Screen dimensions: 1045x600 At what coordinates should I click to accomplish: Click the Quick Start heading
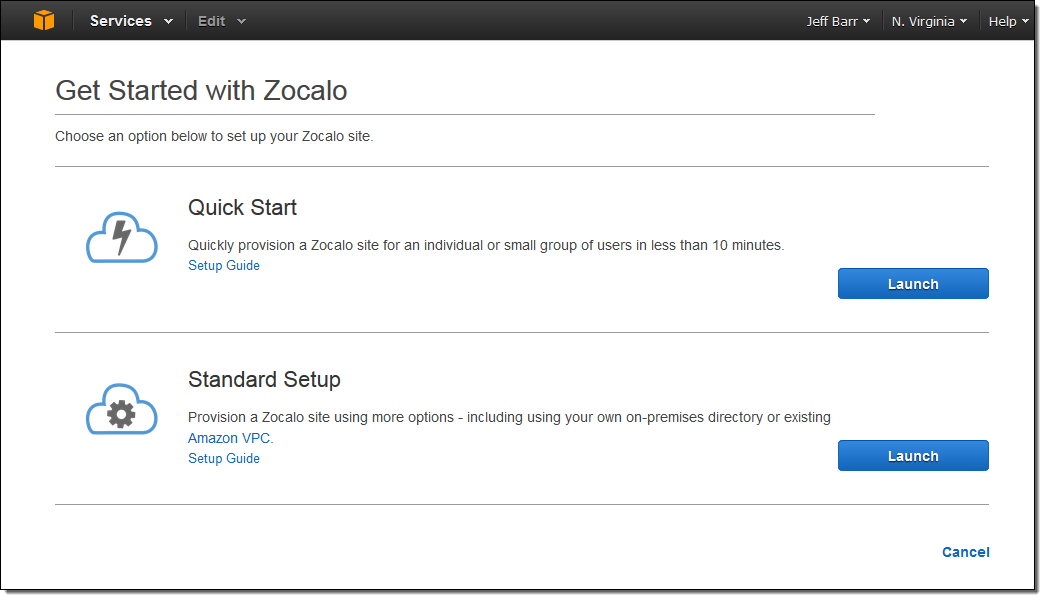(x=242, y=208)
